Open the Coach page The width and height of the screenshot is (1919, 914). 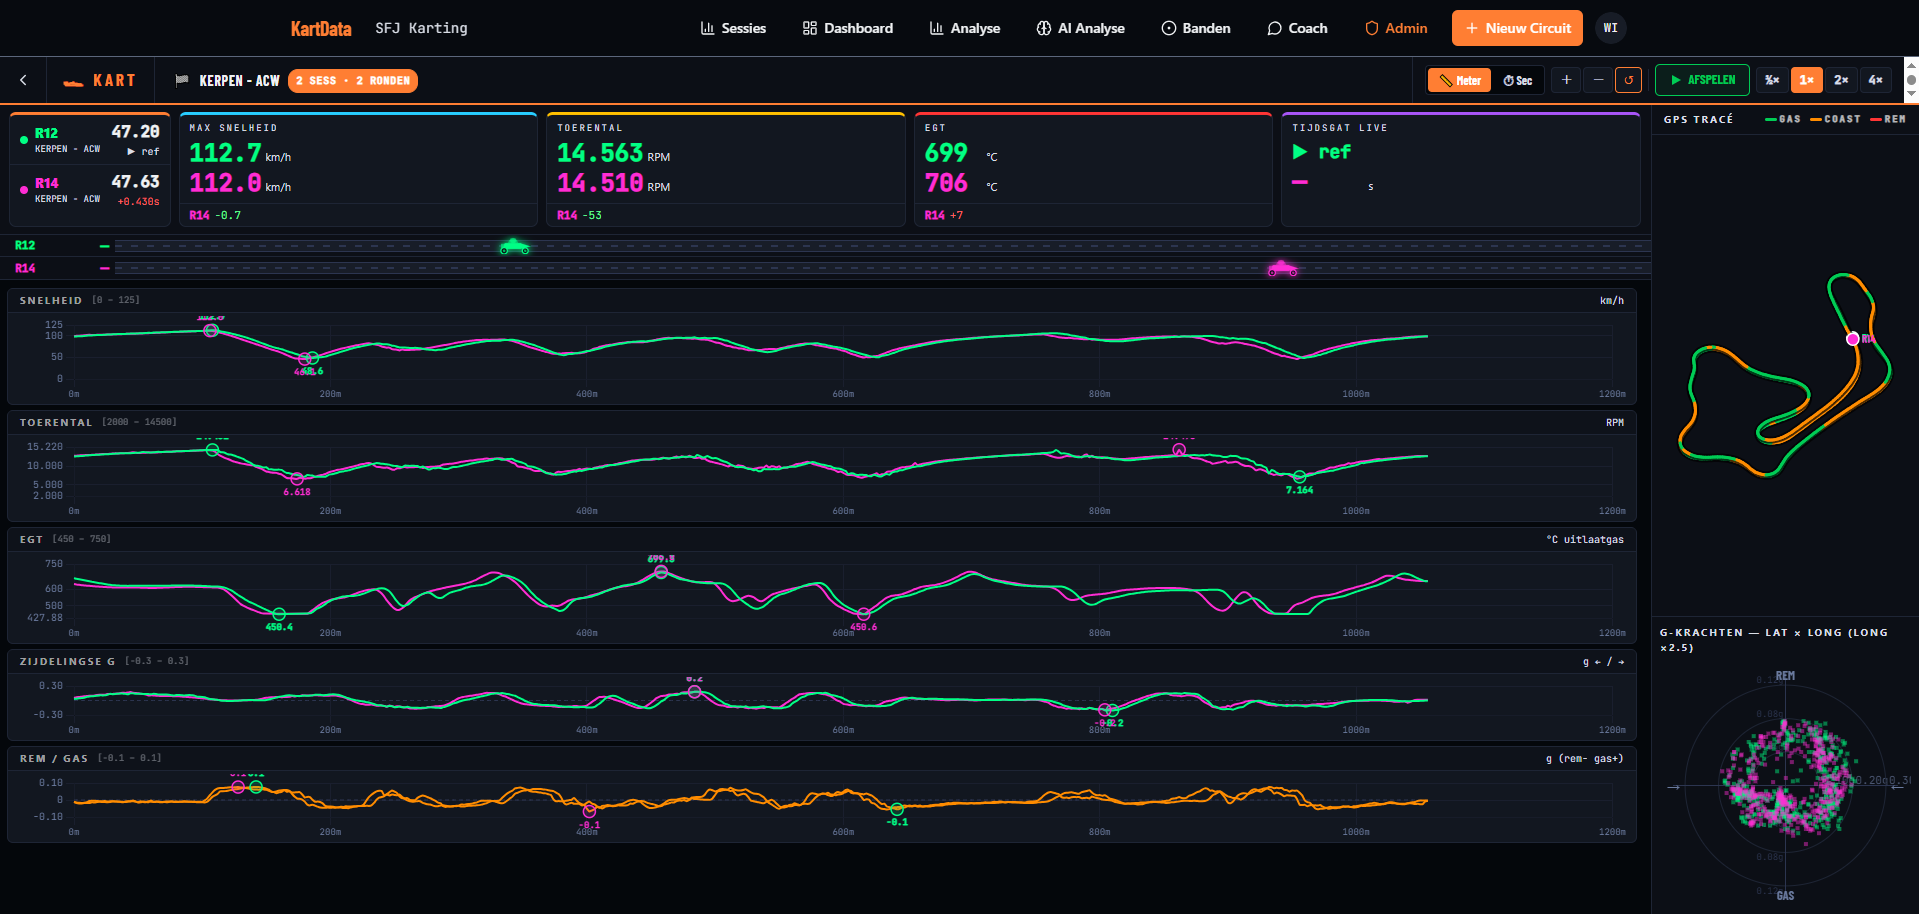click(1297, 28)
